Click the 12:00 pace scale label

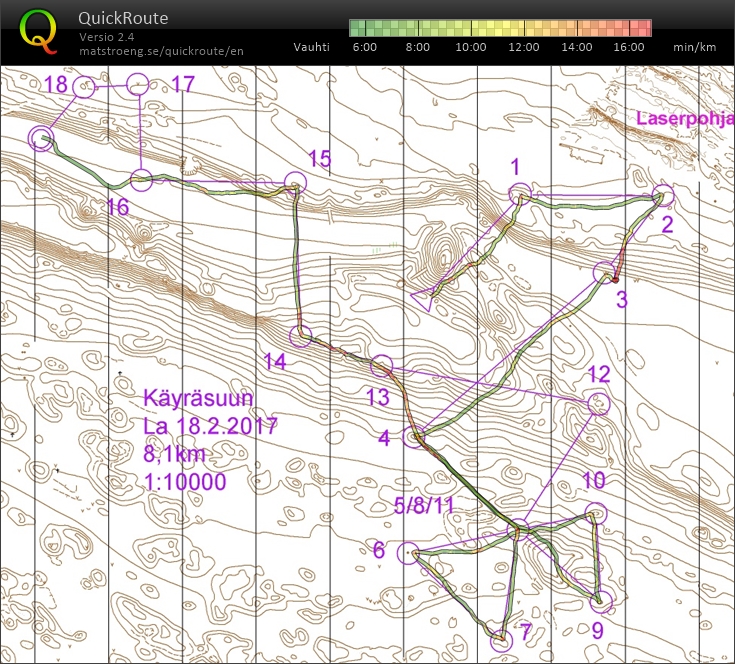pyautogui.click(x=524, y=47)
